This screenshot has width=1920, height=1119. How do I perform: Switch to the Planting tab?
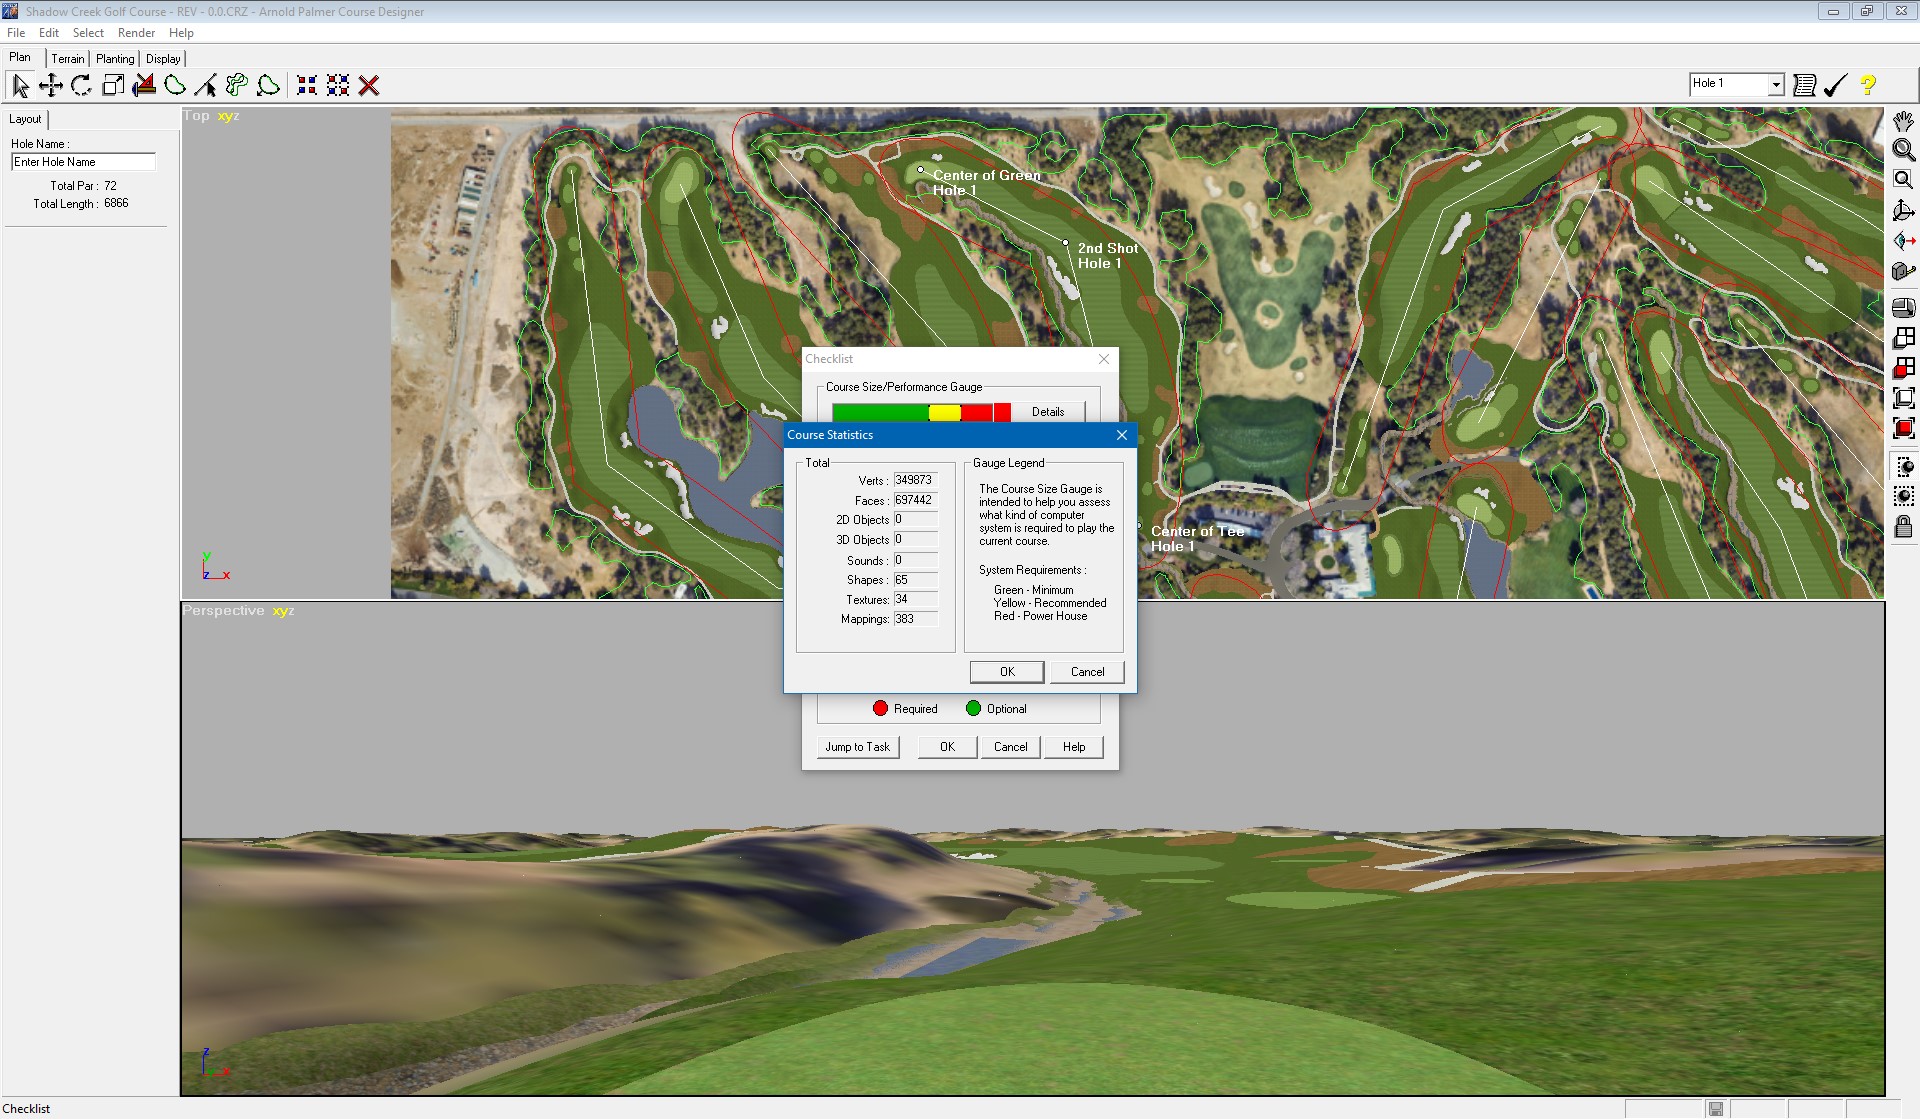click(x=115, y=59)
